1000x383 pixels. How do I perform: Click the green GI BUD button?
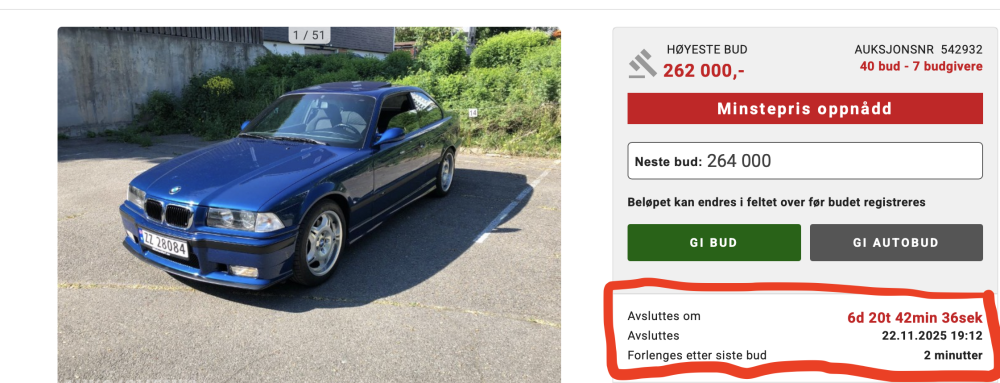pos(714,242)
